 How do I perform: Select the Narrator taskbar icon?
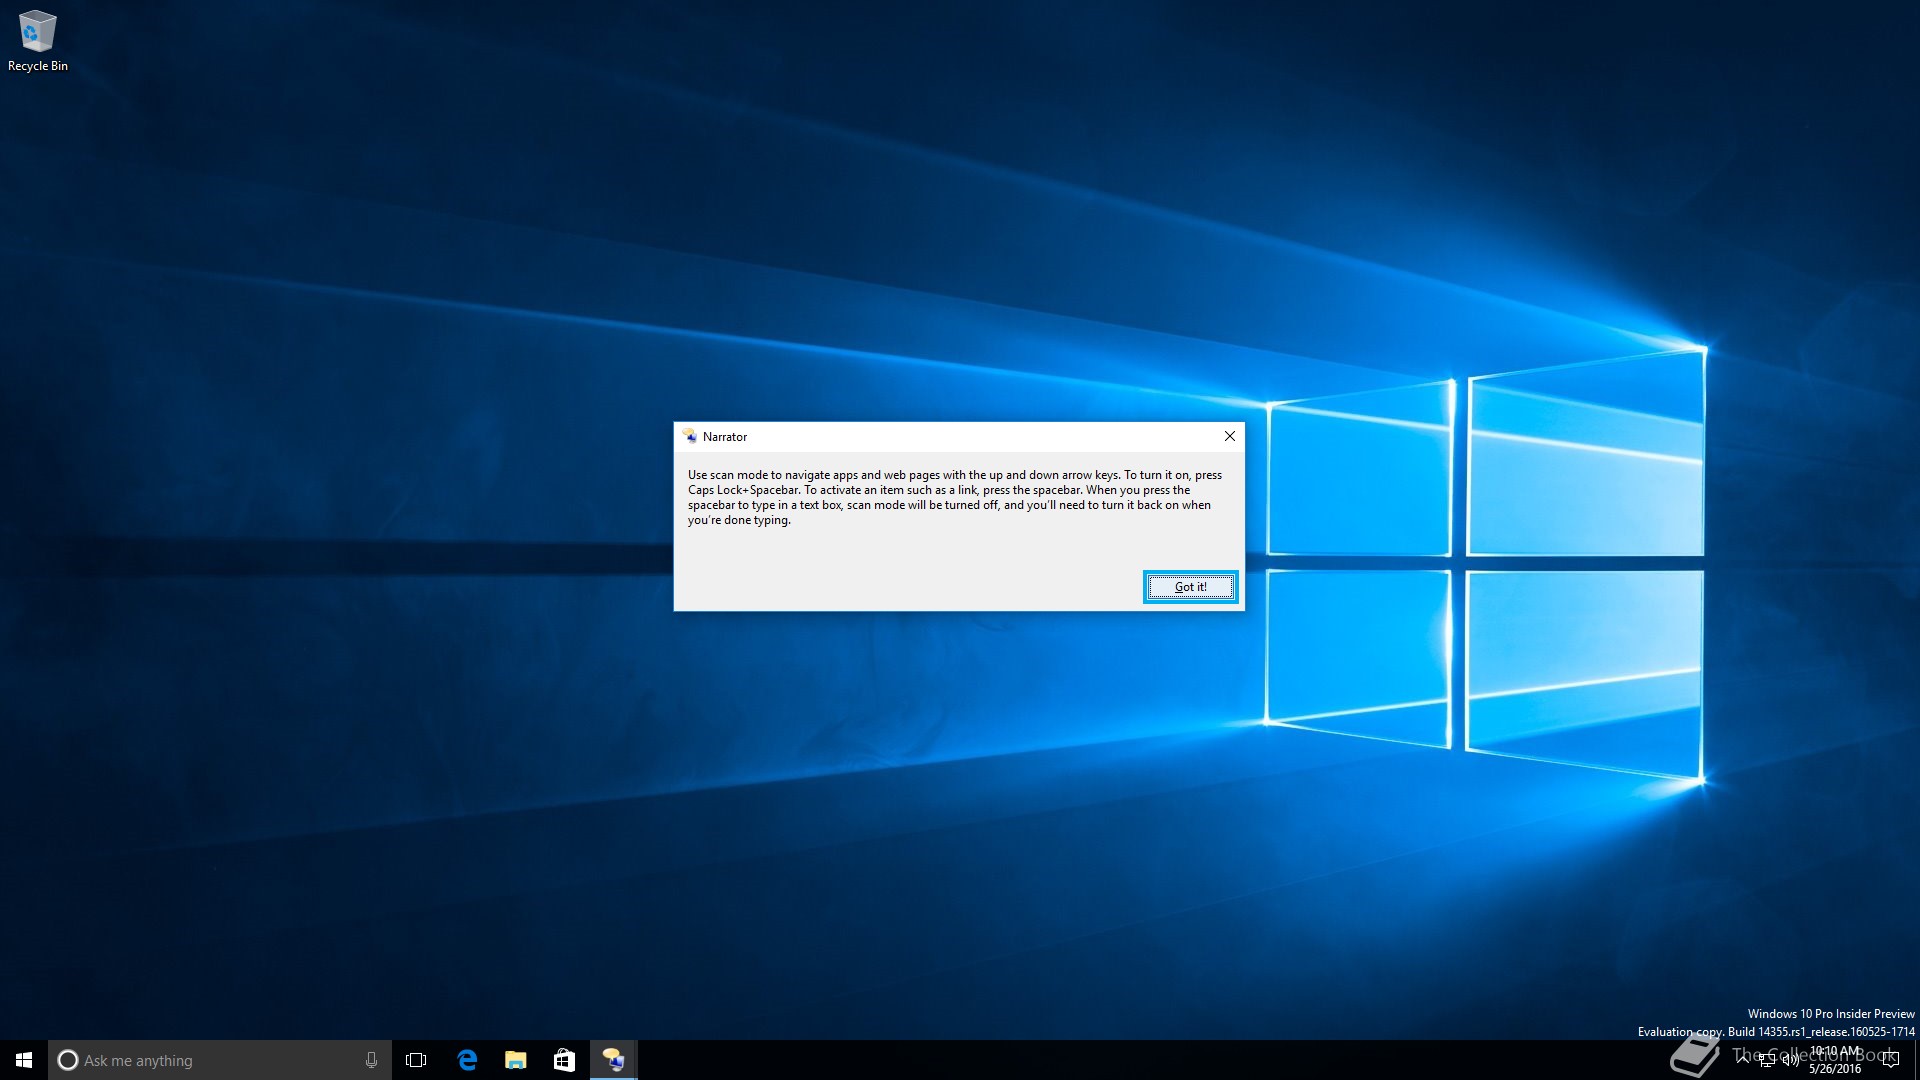pos(613,1060)
